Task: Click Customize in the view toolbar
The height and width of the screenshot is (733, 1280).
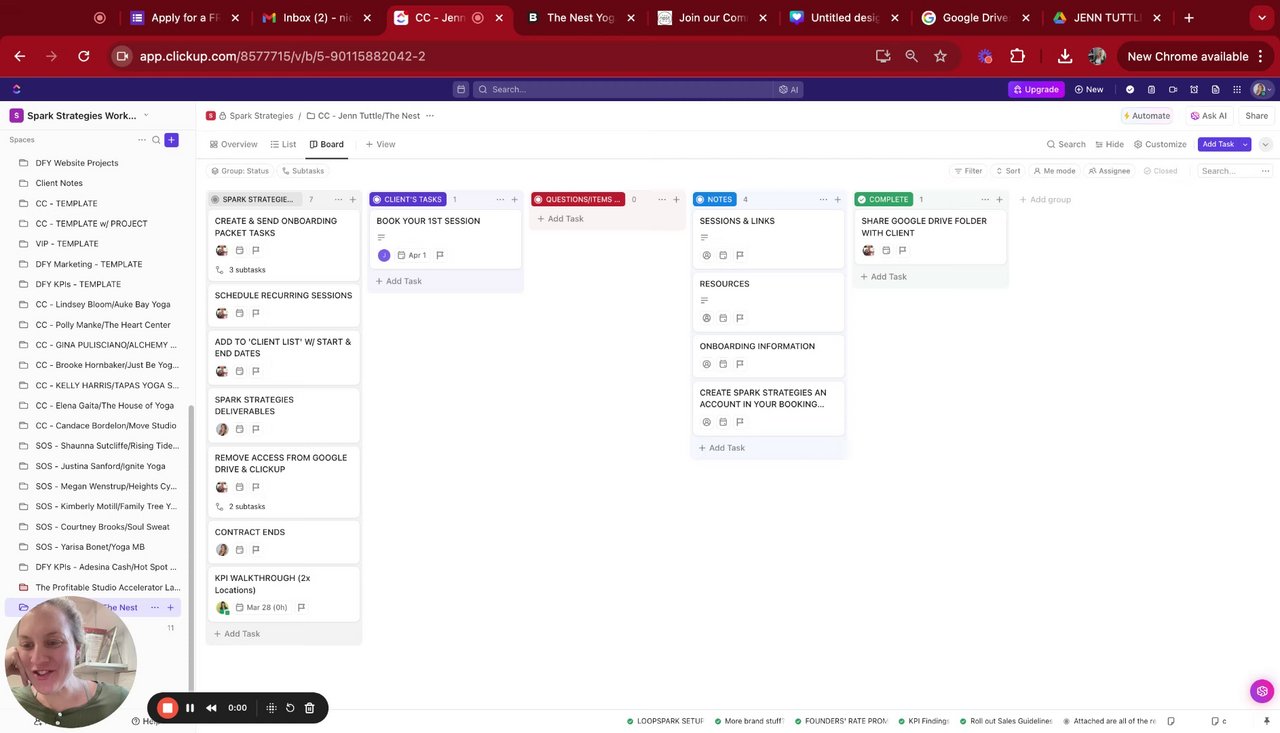Action: (1160, 144)
